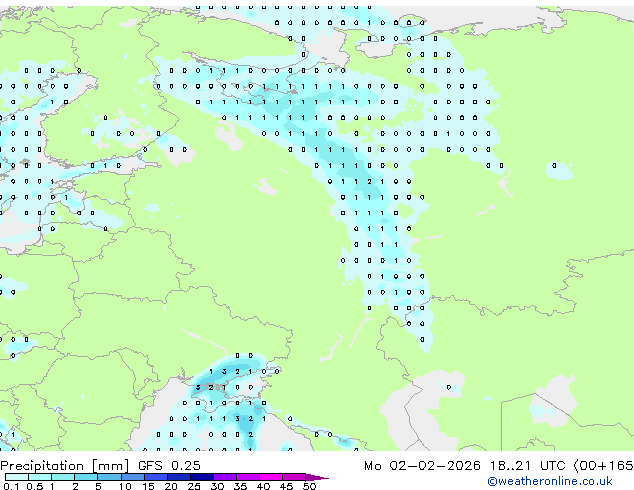Select the 2–5 mm legend color swatch
The image size is (634, 490).
click(x=86, y=477)
